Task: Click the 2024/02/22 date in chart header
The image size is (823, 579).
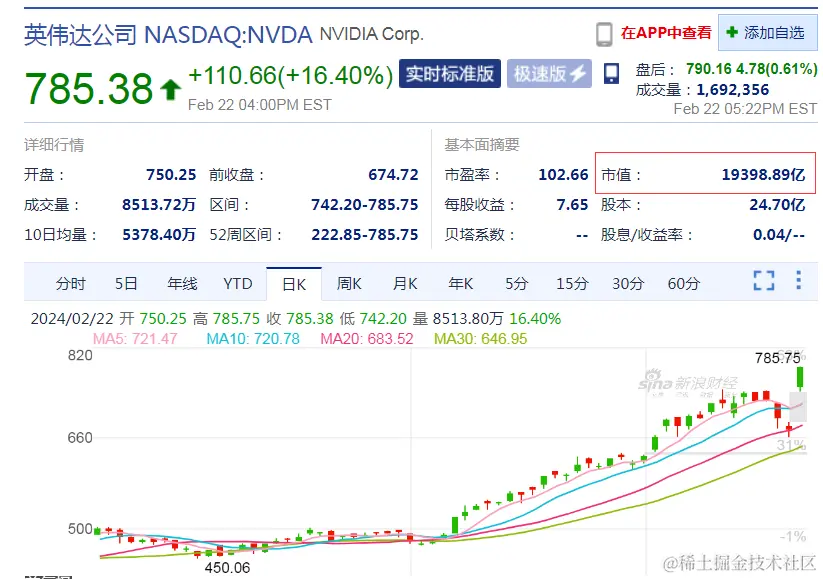Action: click(x=72, y=319)
